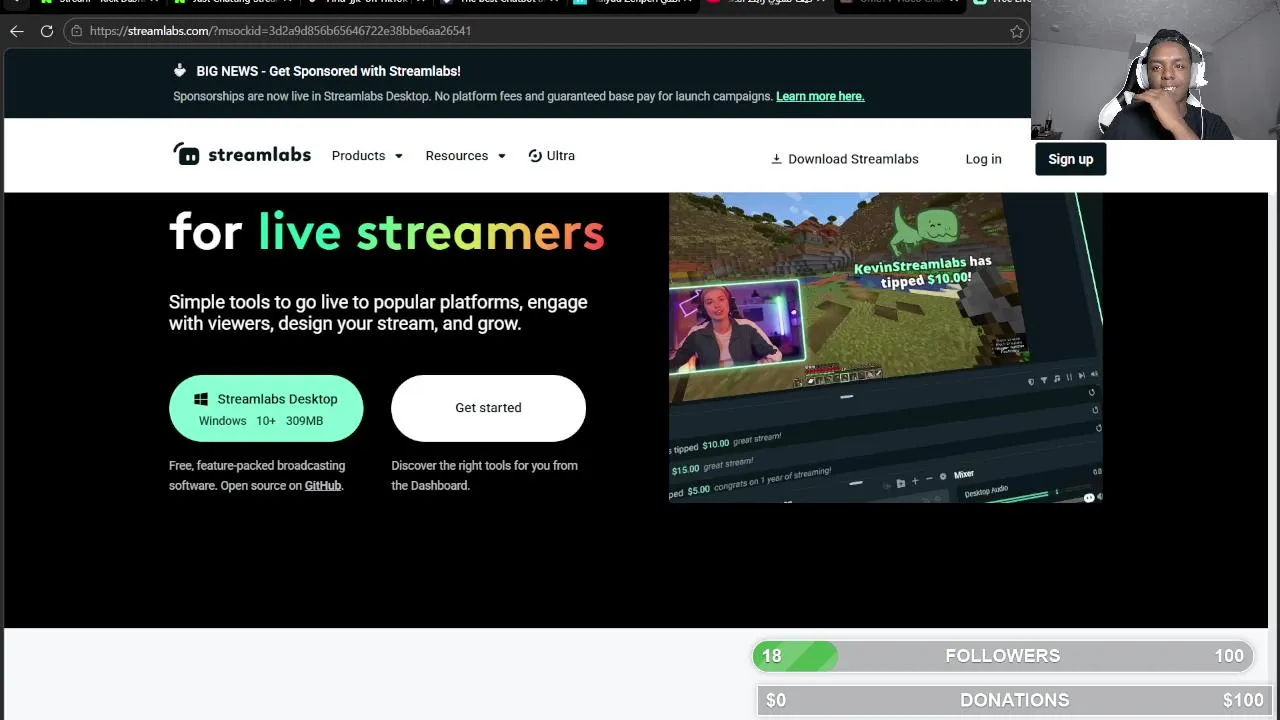Open the site information icon beside the URL
Screen dimensions: 1280x720
point(76,31)
